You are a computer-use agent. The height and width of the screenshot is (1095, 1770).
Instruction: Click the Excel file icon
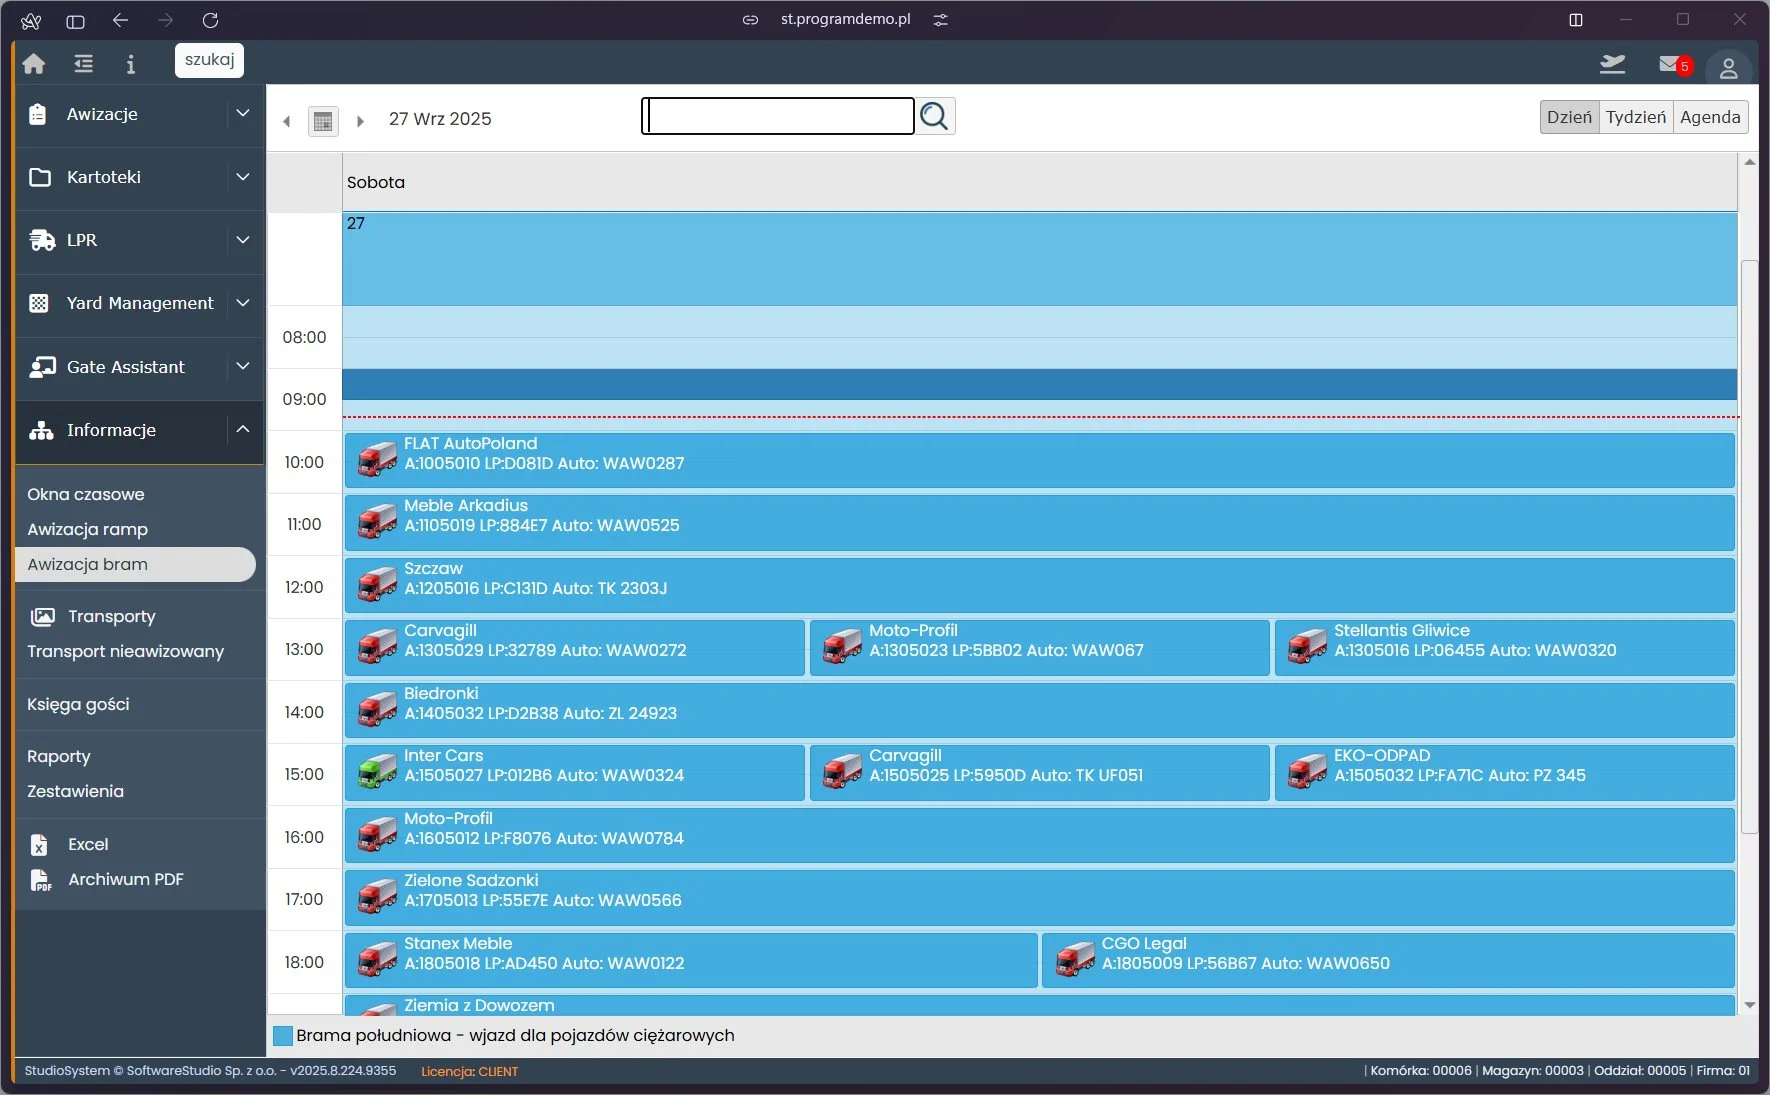tap(39, 845)
